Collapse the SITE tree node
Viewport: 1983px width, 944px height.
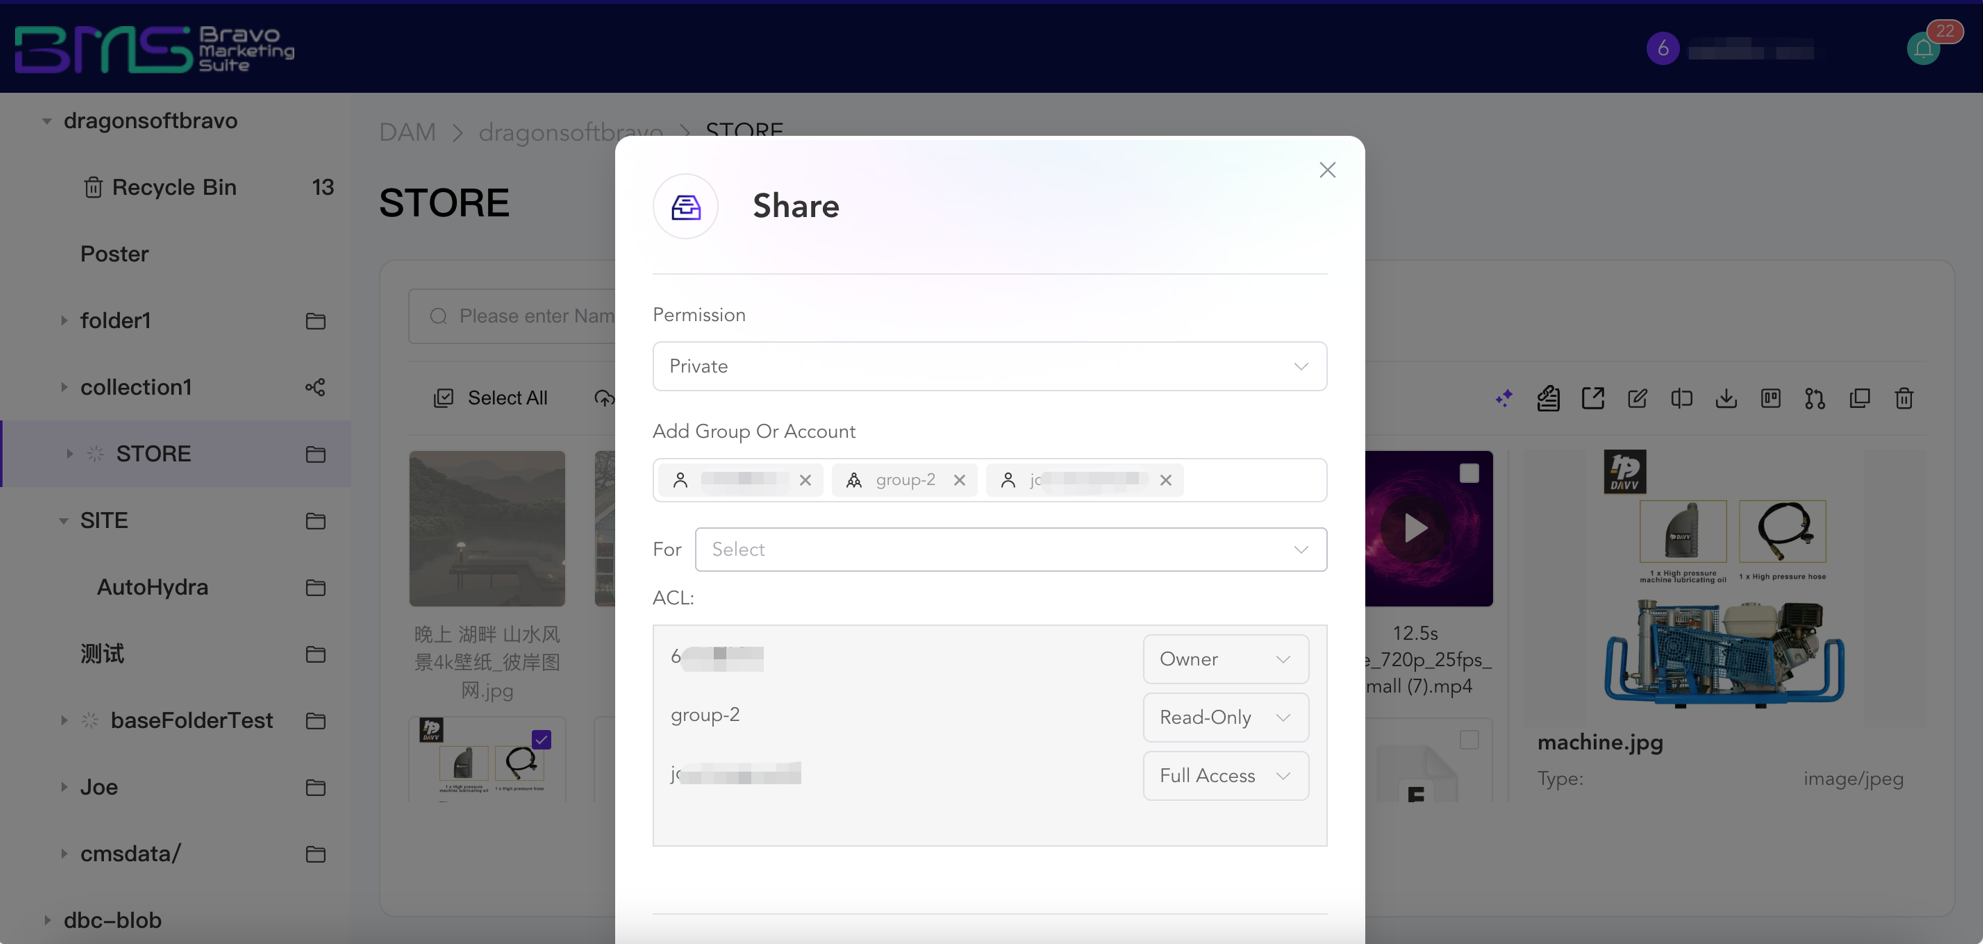click(64, 521)
